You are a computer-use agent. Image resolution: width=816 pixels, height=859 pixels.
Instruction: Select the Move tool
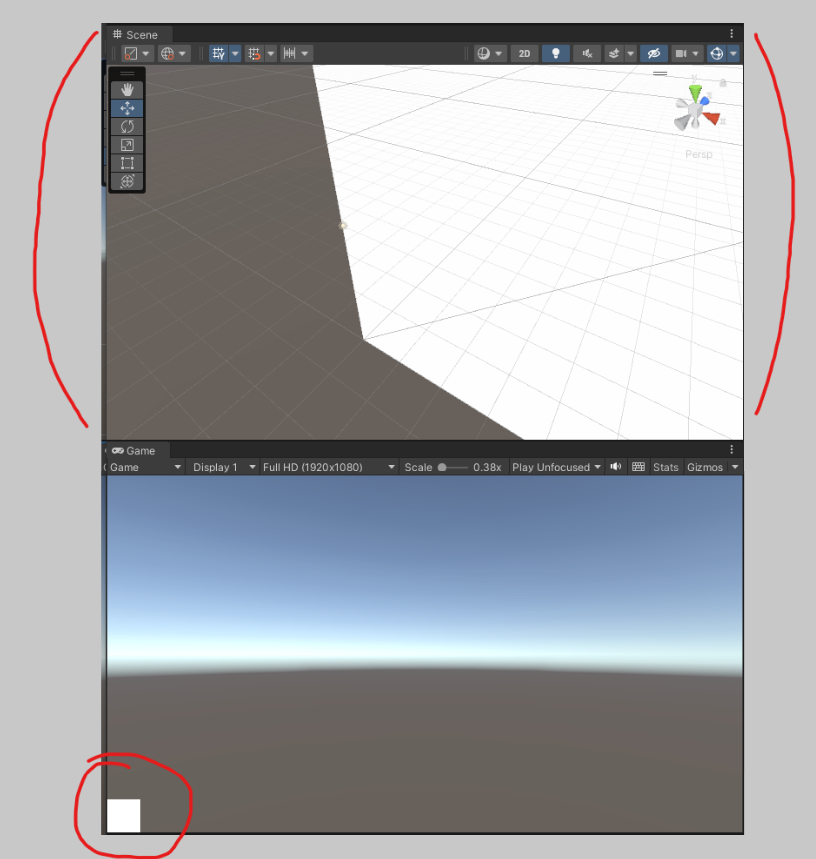pyautogui.click(x=127, y=108)
